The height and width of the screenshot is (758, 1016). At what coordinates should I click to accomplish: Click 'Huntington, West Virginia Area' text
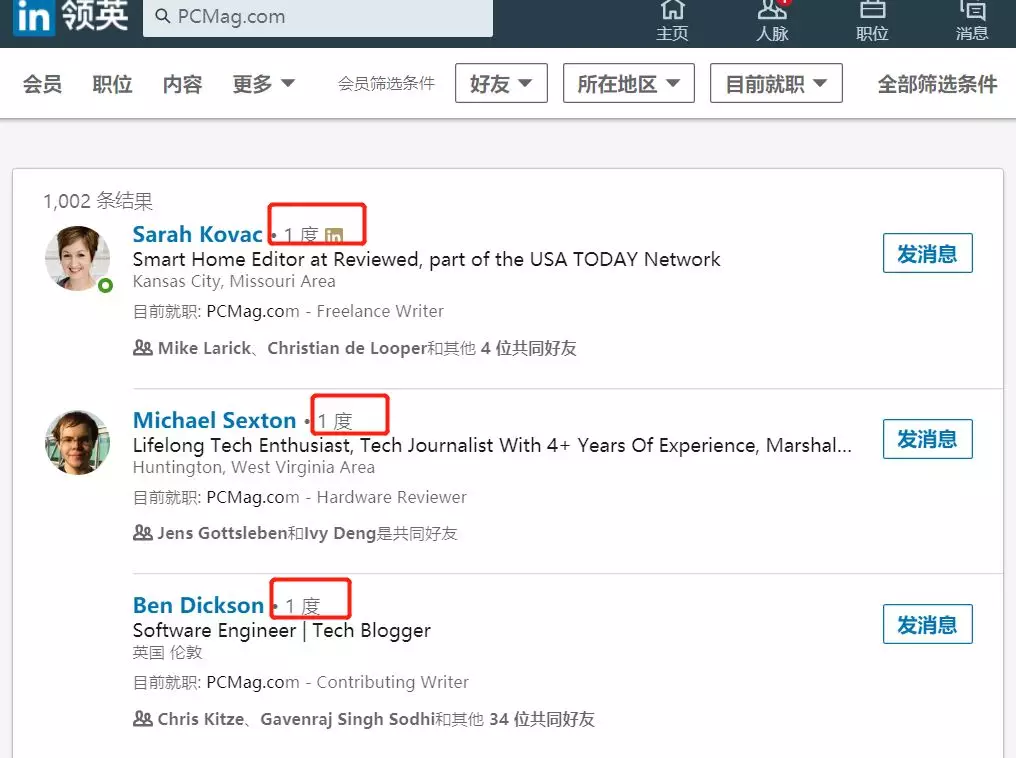click(254, 467)
